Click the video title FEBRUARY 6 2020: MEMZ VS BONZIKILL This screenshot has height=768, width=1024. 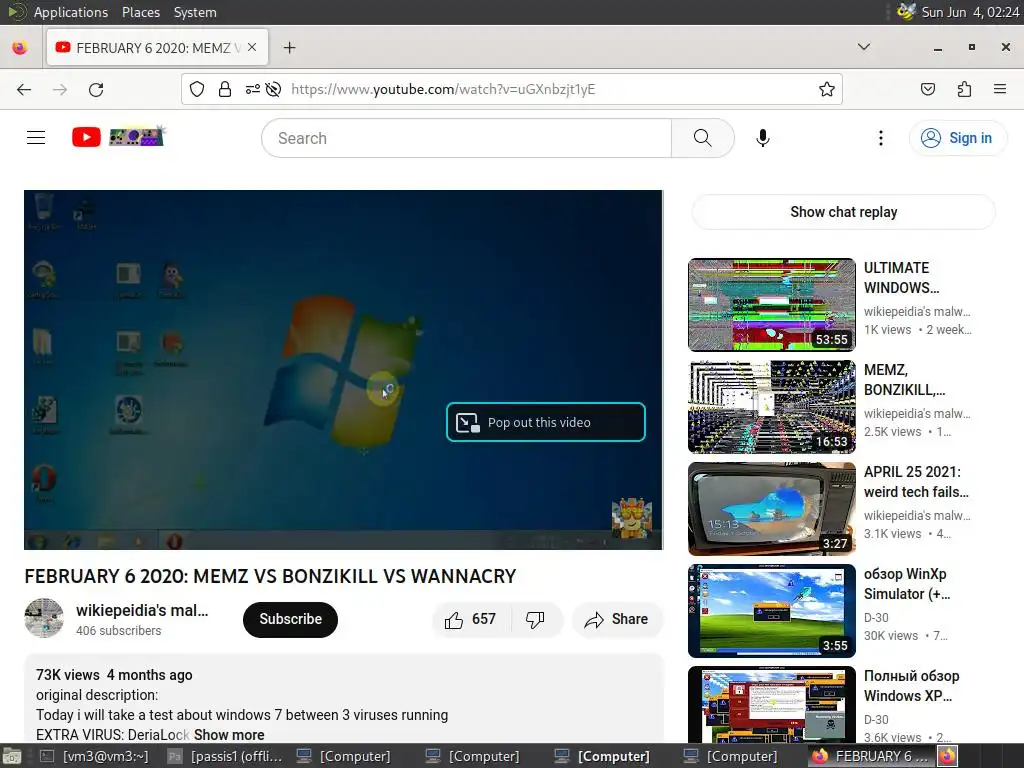coord(270,576)
